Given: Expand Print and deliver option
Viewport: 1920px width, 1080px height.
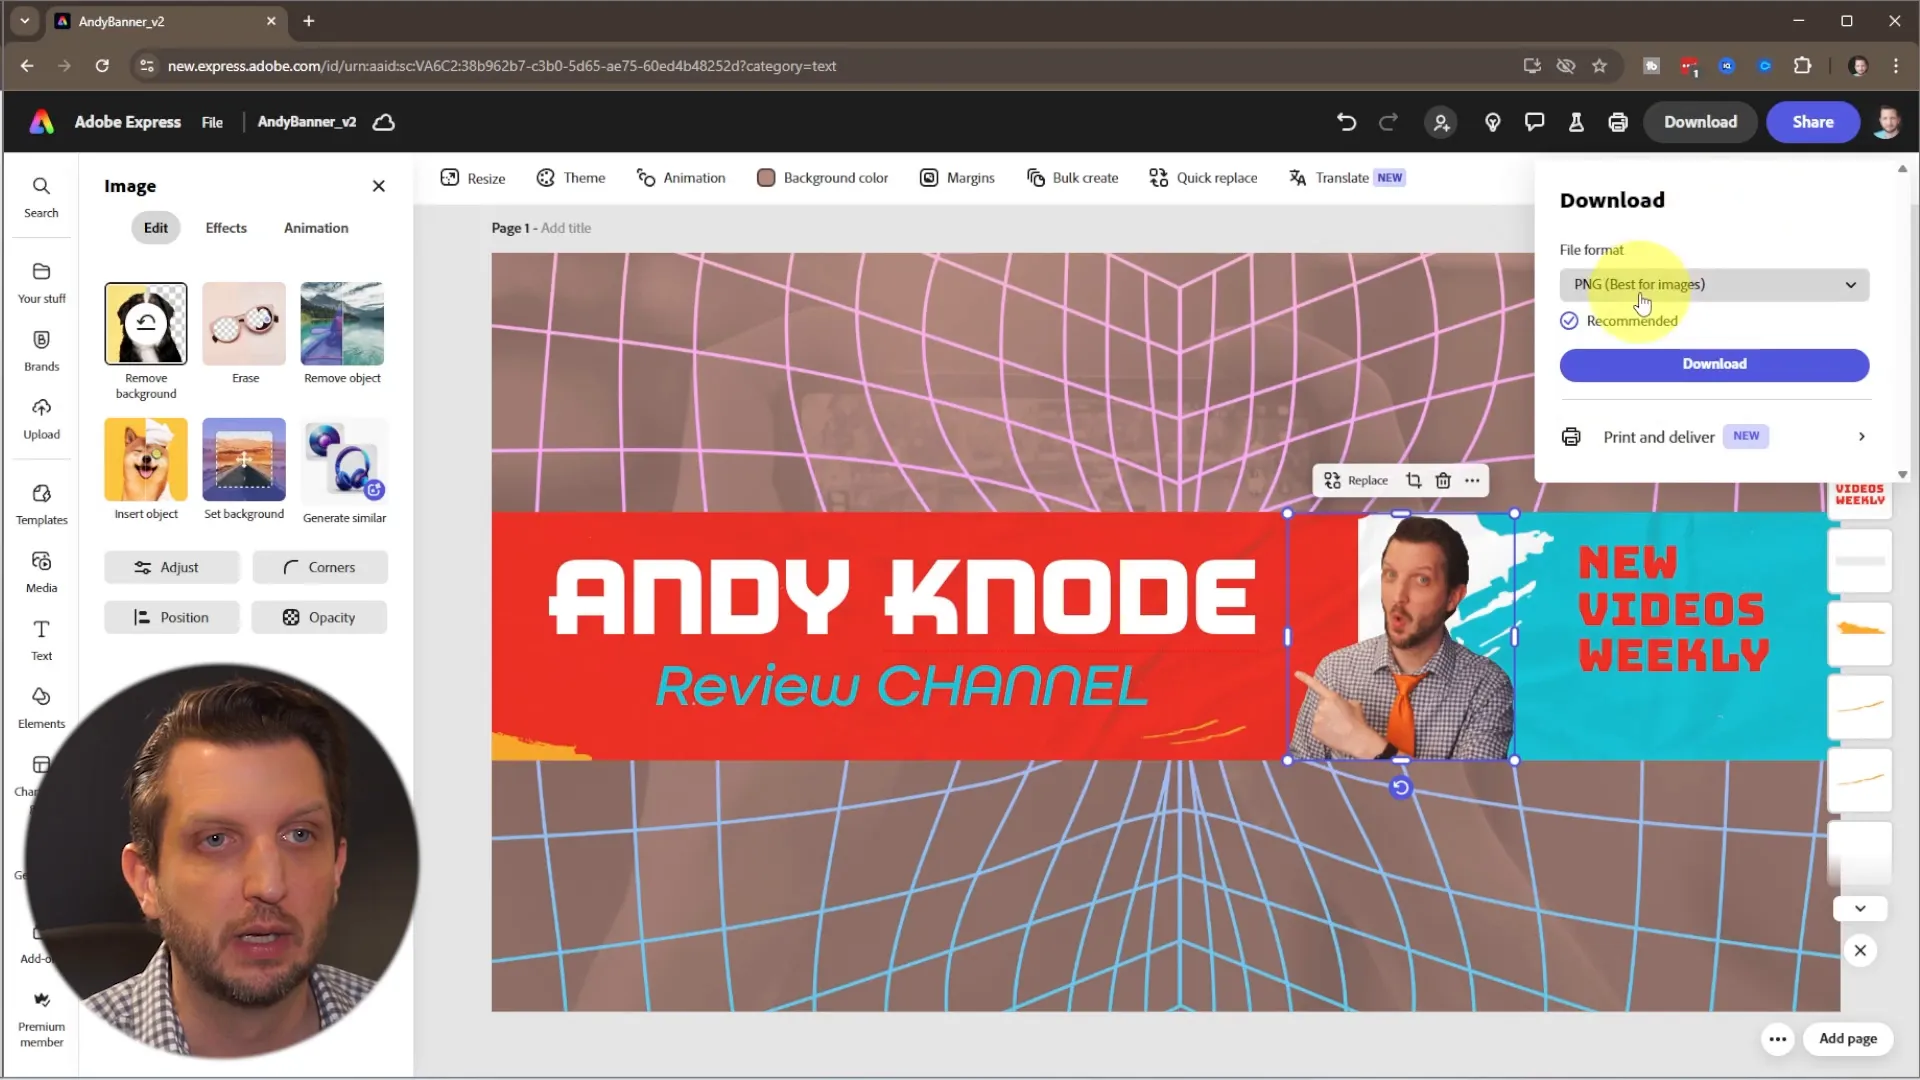Looking at the screenshot, I should (1714, 437).
